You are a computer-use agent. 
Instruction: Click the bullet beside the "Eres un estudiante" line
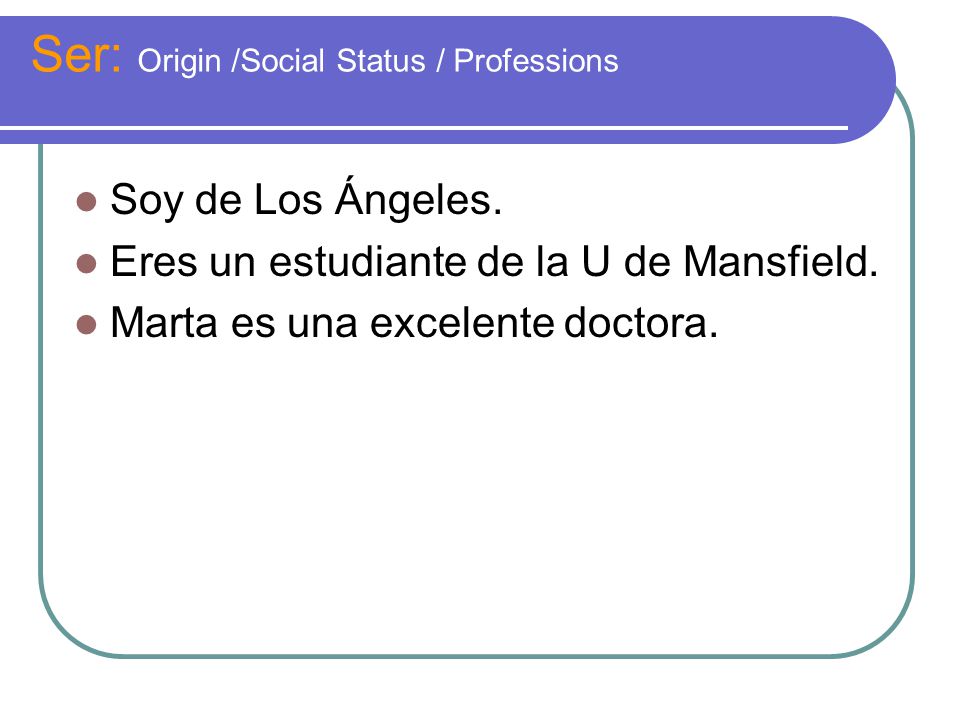(x=87, y=263)
